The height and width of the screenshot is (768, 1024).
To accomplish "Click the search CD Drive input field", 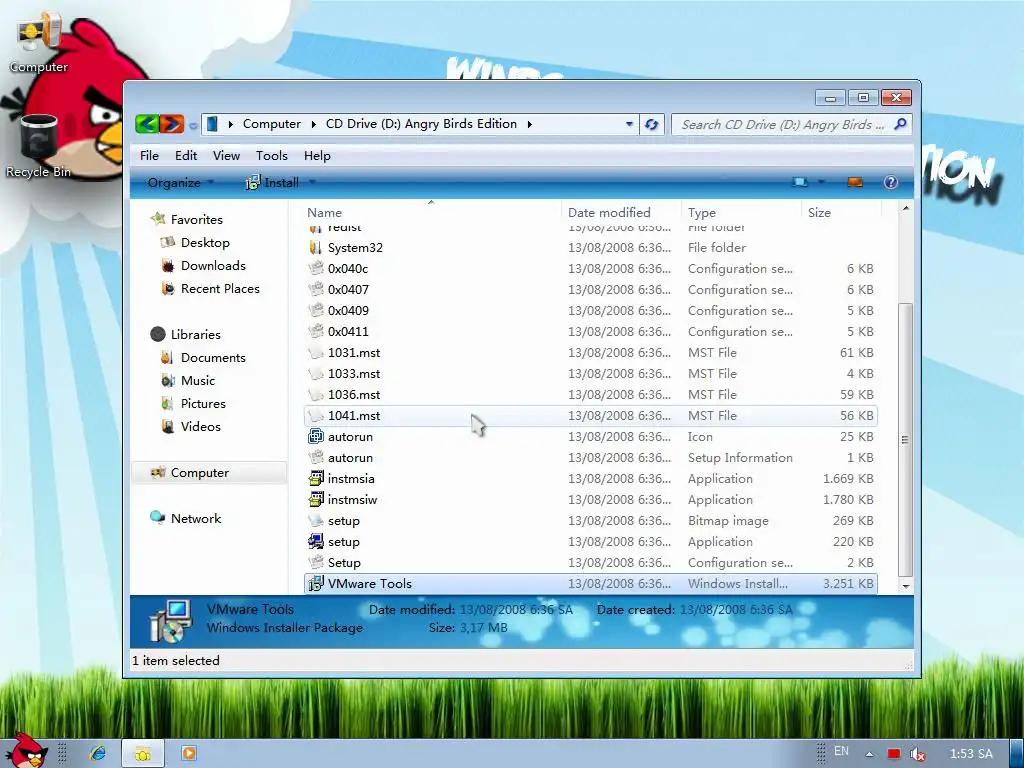I will (x=782, y=124).
